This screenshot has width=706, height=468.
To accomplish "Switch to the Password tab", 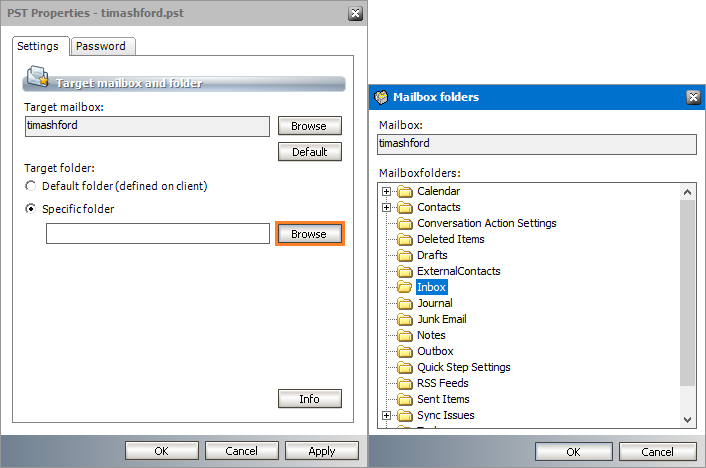I will tap(103, 46).
